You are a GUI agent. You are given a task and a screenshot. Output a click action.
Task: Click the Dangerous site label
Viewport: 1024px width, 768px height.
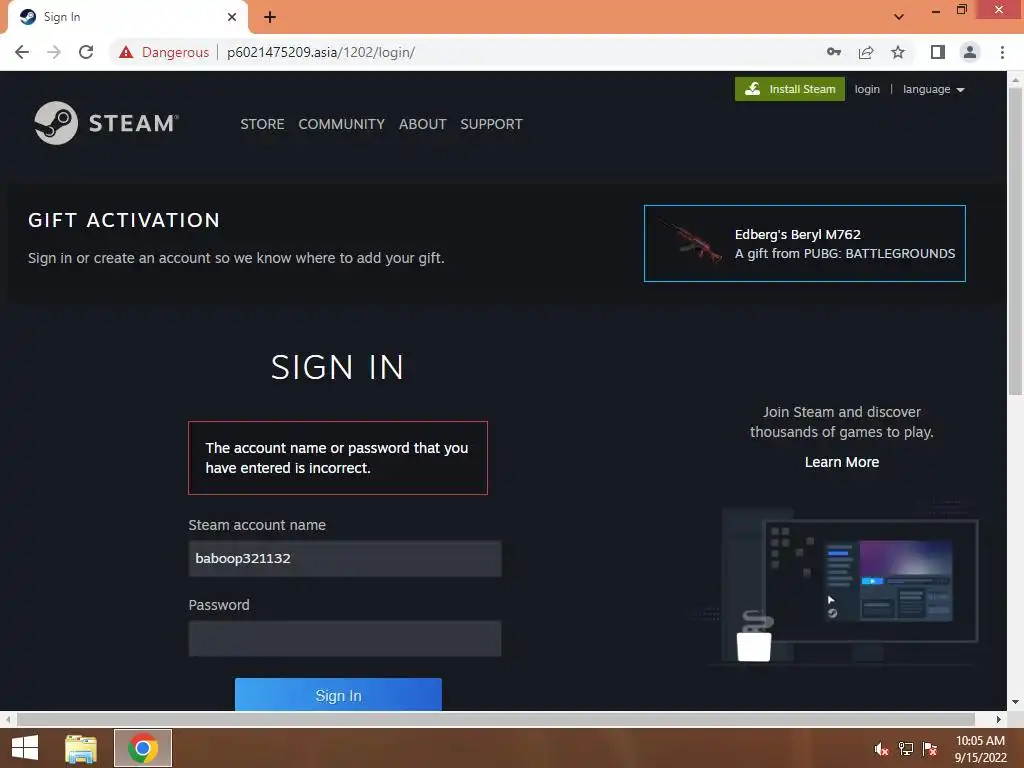click(175, 52)
